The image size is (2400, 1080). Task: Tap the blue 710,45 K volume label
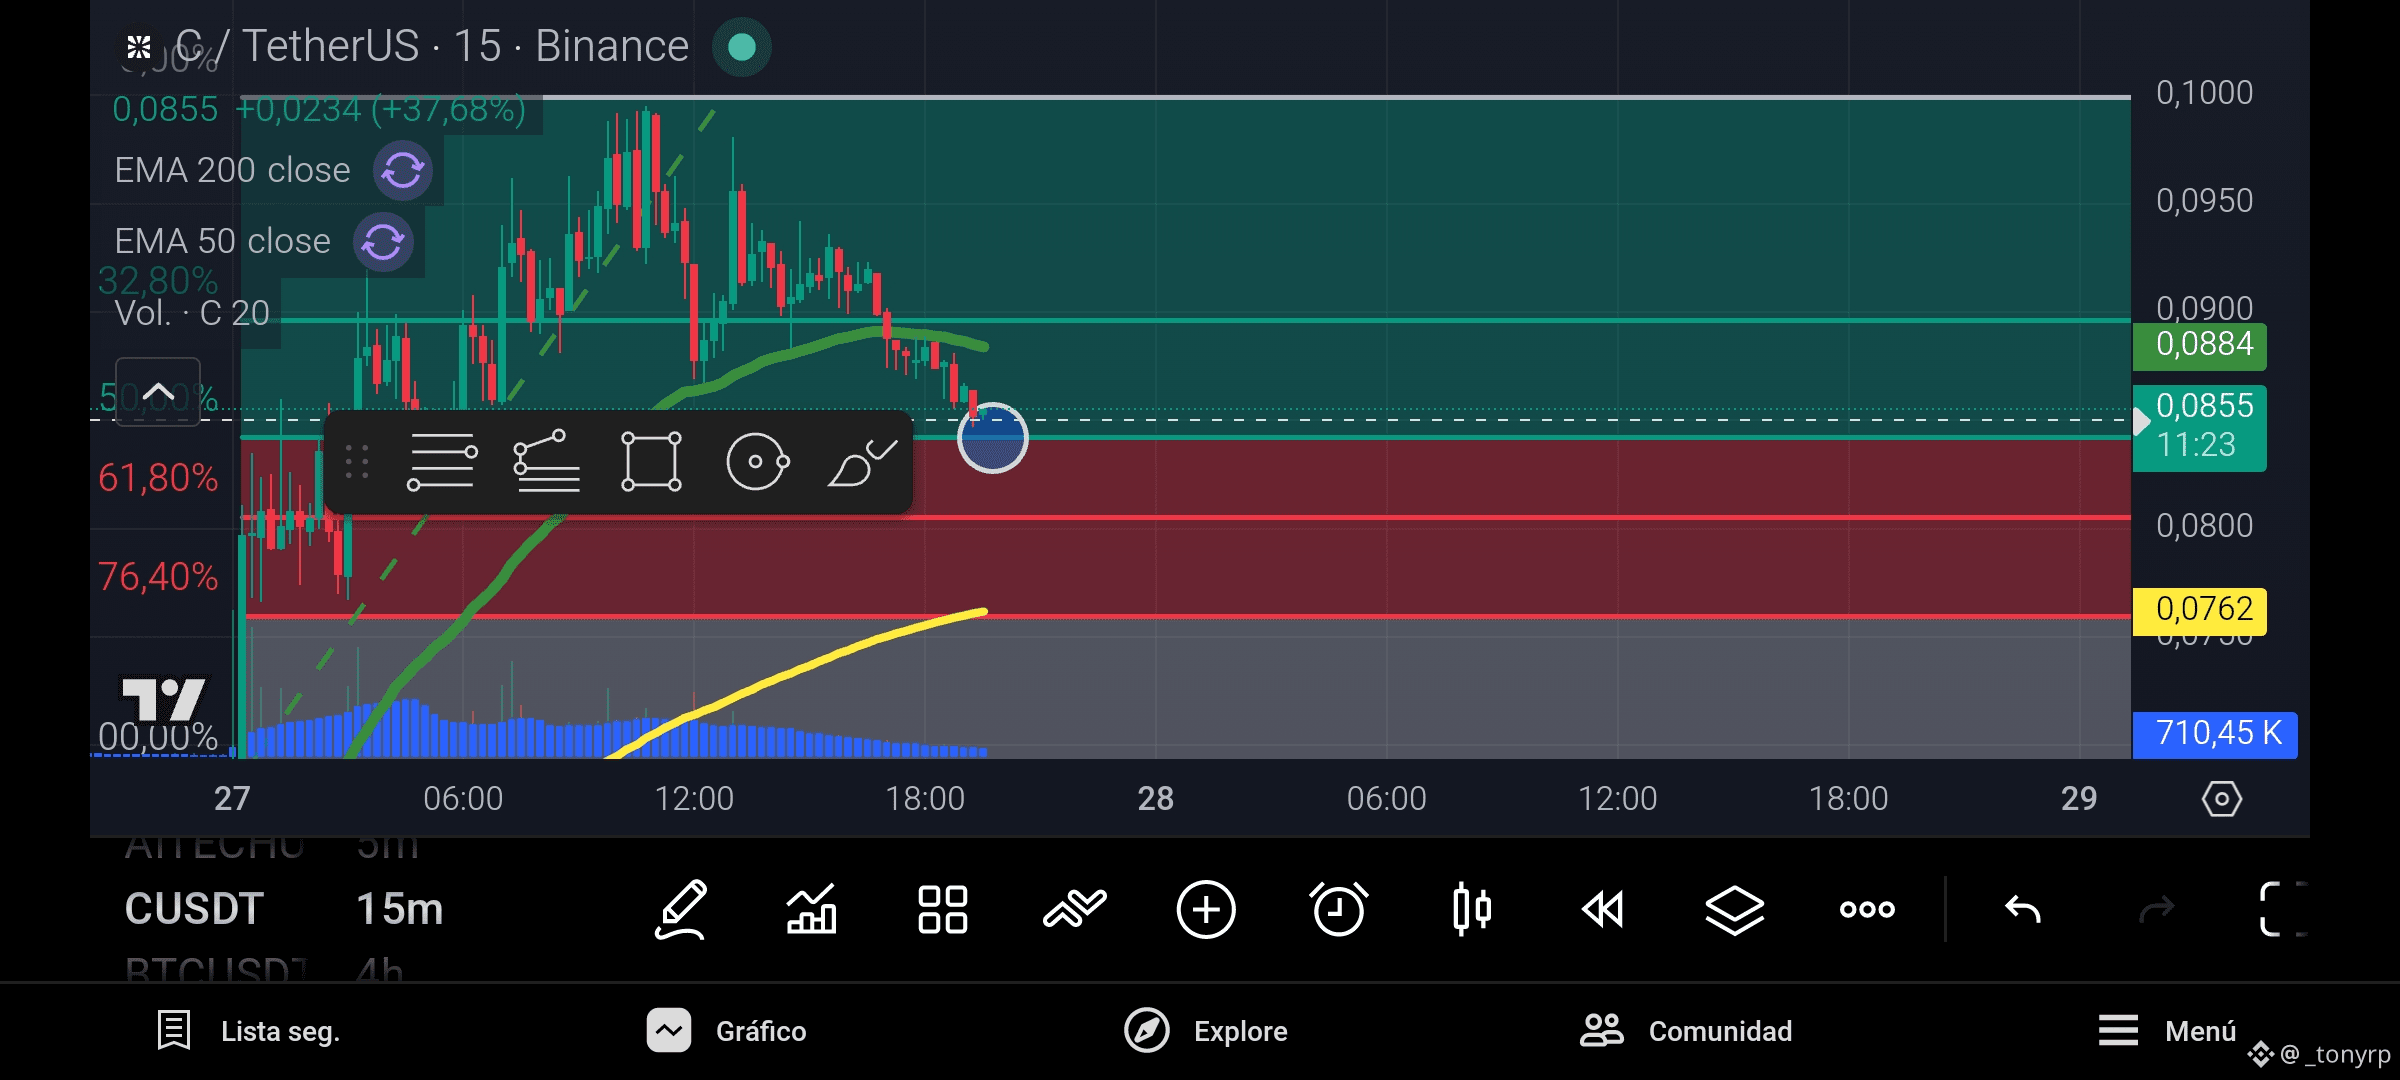pos(2215,733)
